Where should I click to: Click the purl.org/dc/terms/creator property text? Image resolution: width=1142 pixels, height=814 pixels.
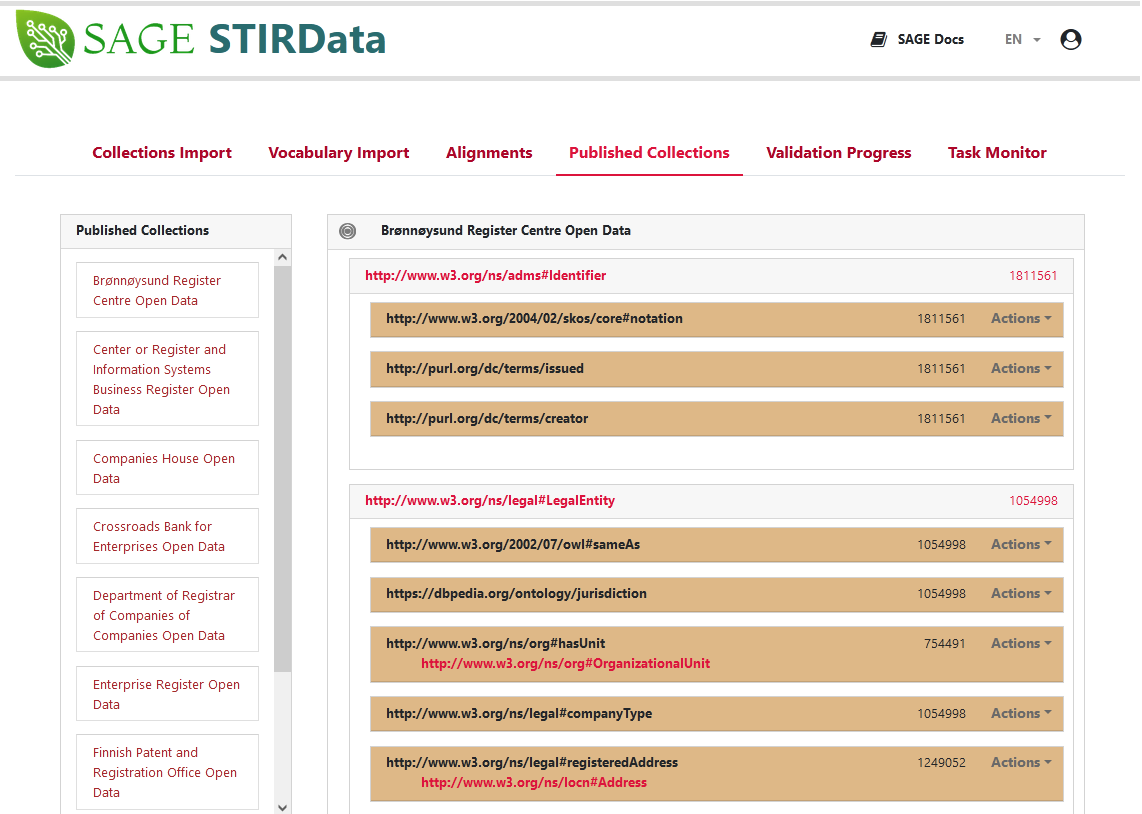click(487, 419)
